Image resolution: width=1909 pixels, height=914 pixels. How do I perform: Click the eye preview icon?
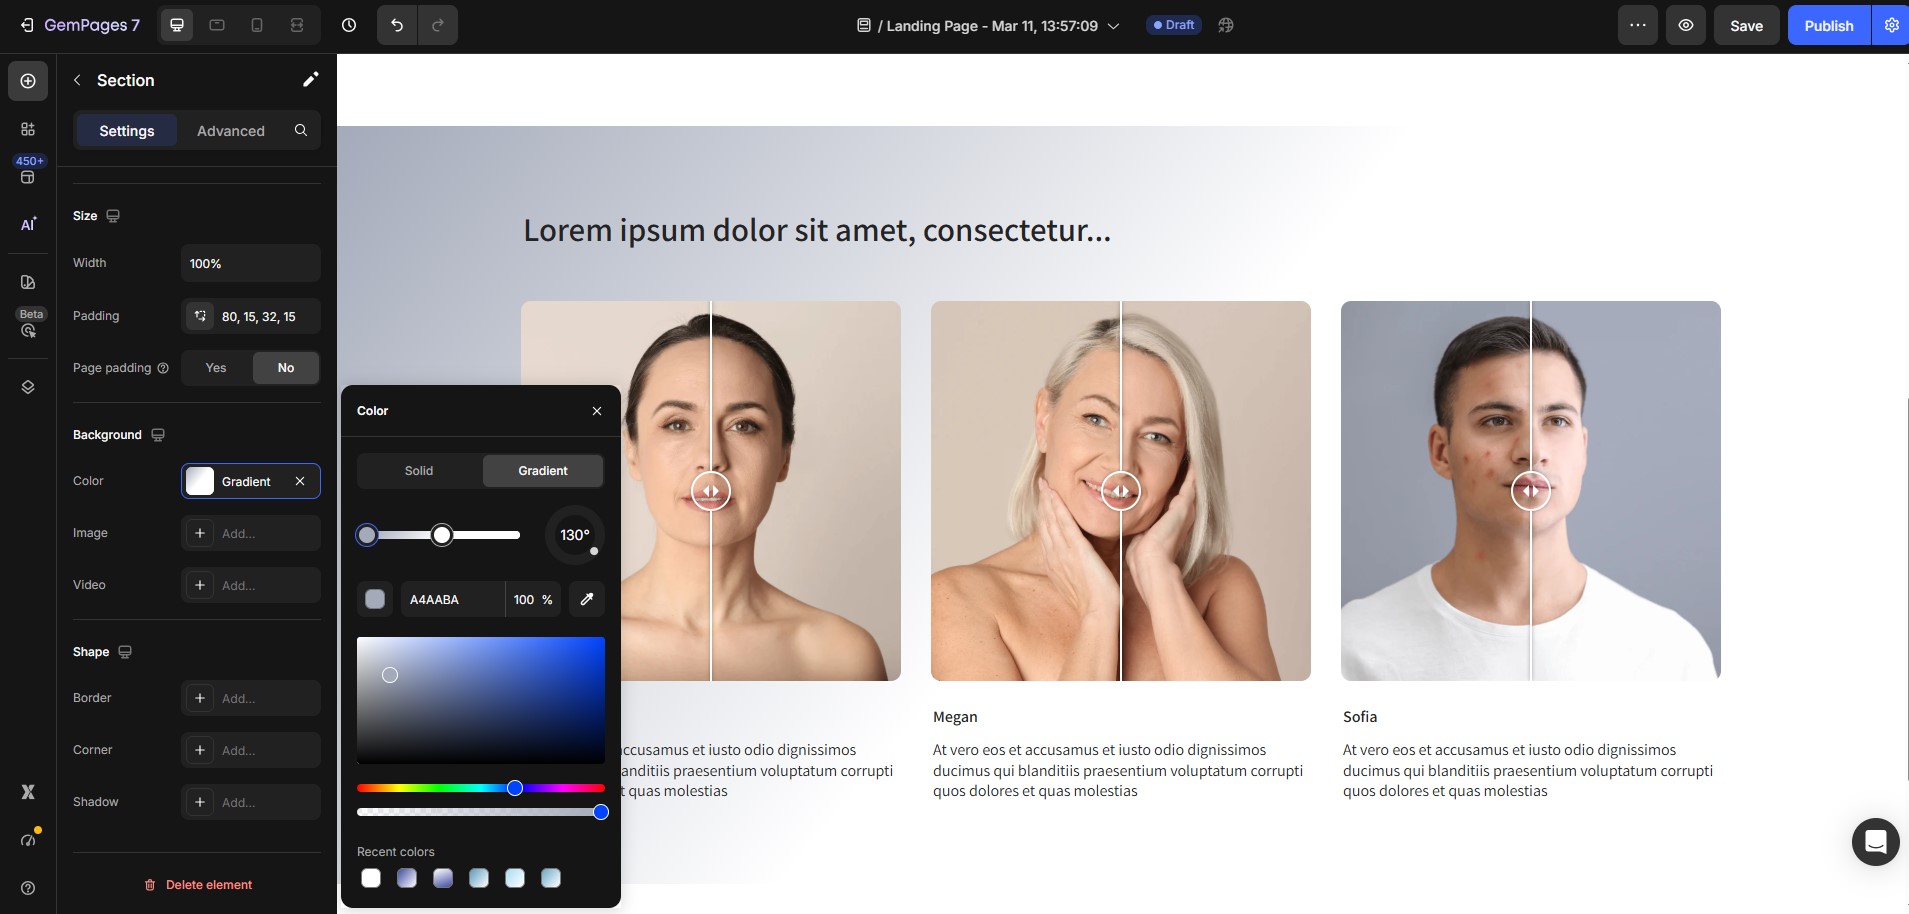click(1686, 25)
